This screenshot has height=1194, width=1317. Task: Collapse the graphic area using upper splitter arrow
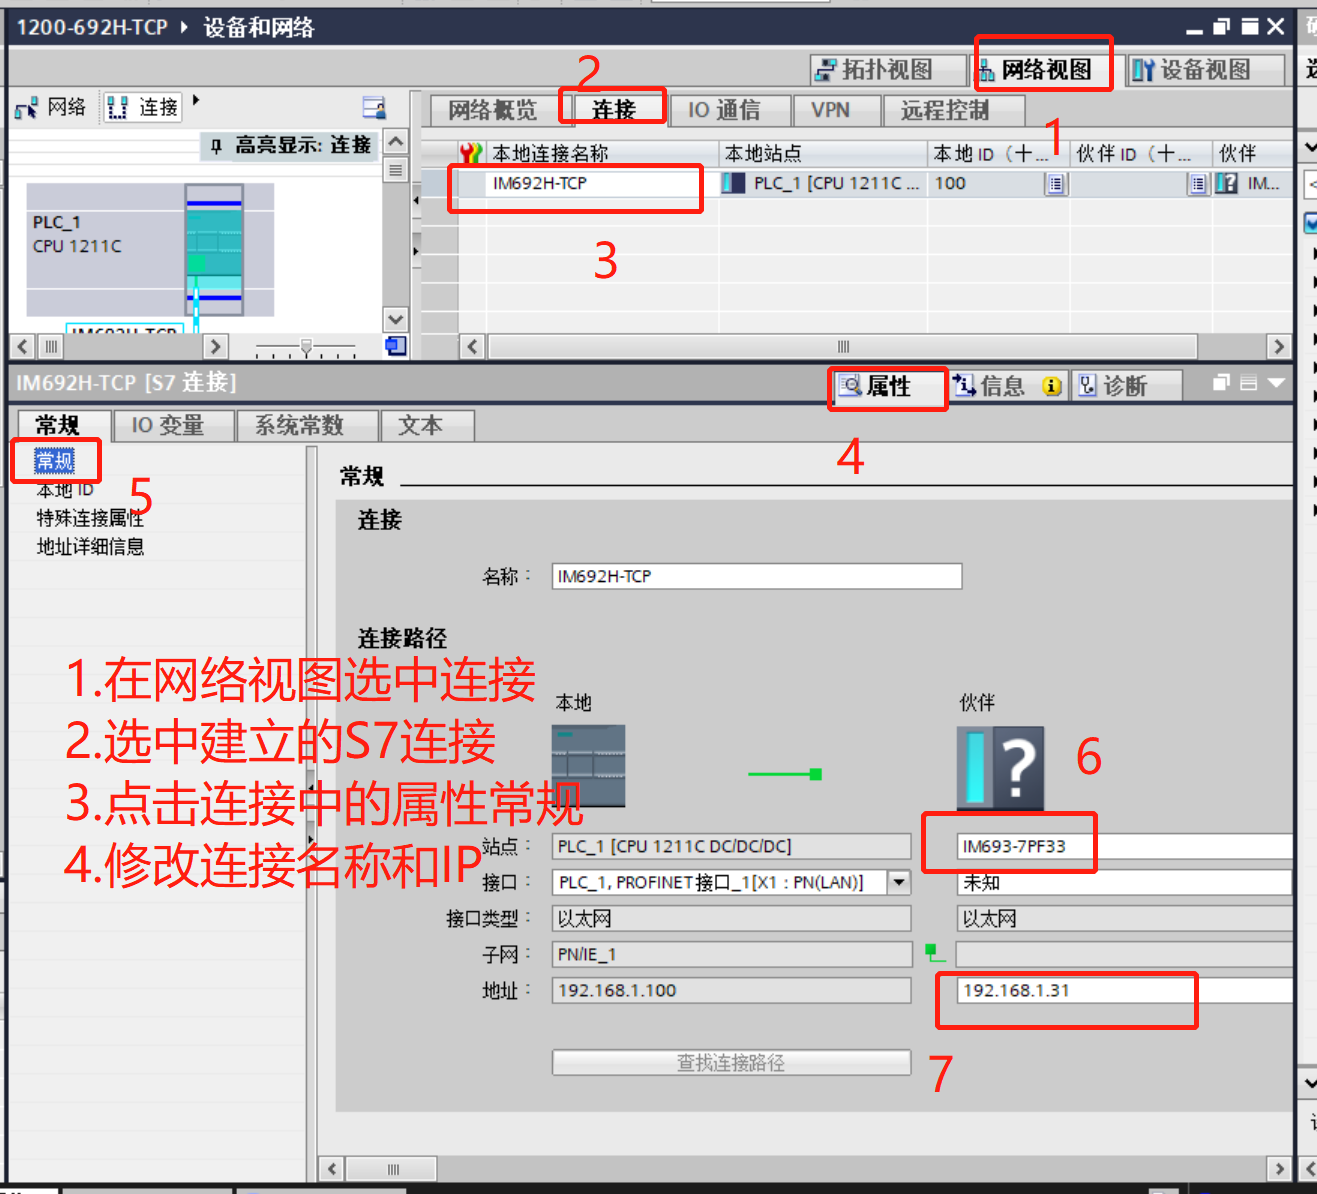[416, 200]
